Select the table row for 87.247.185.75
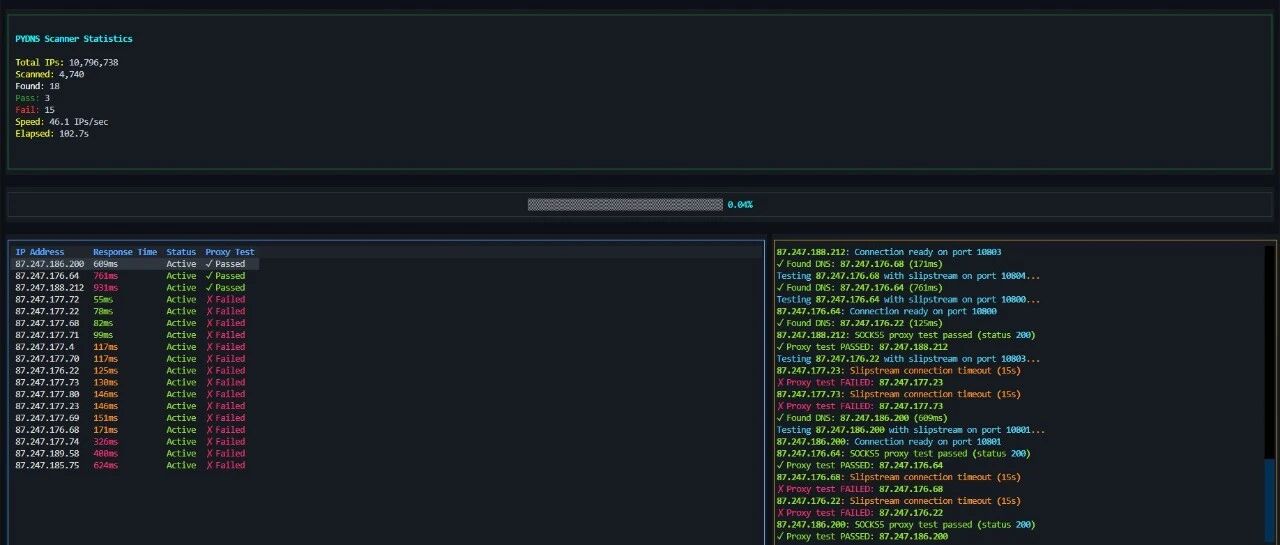The height and width of the screenshot is (545, 1280). tap(135, 465)
